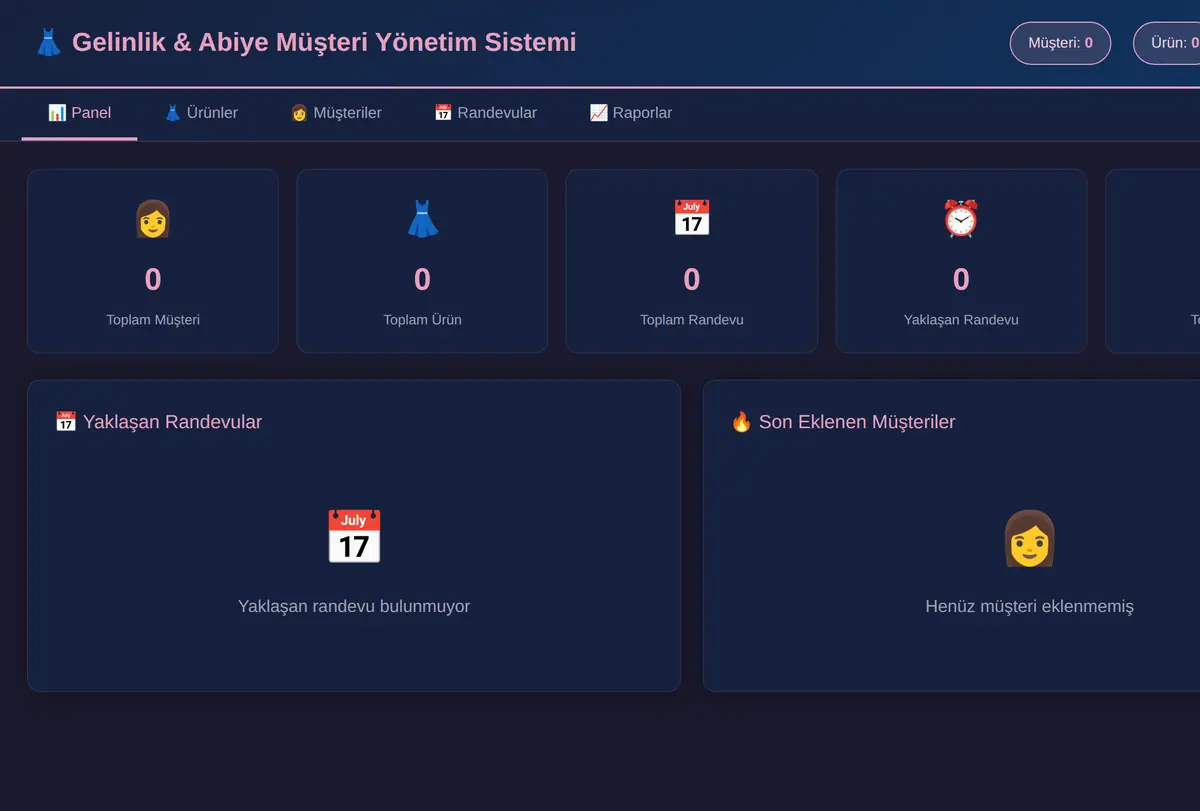Open the Müşteriler tab
The image size is (1200, 811).
point(335,113)
